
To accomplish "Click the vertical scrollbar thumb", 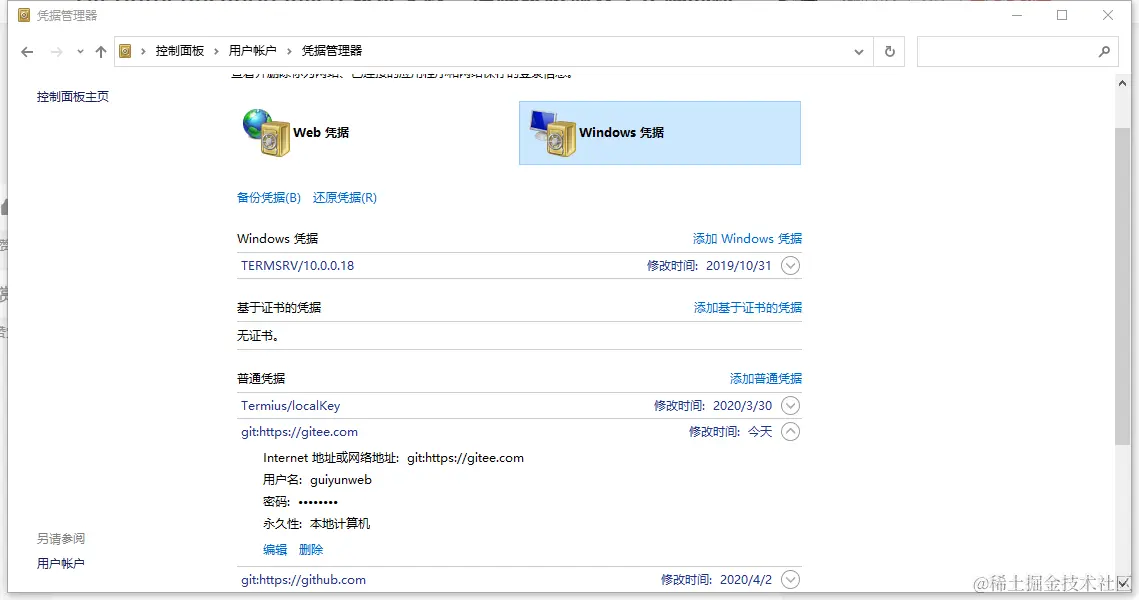I will click(1122, 285).
